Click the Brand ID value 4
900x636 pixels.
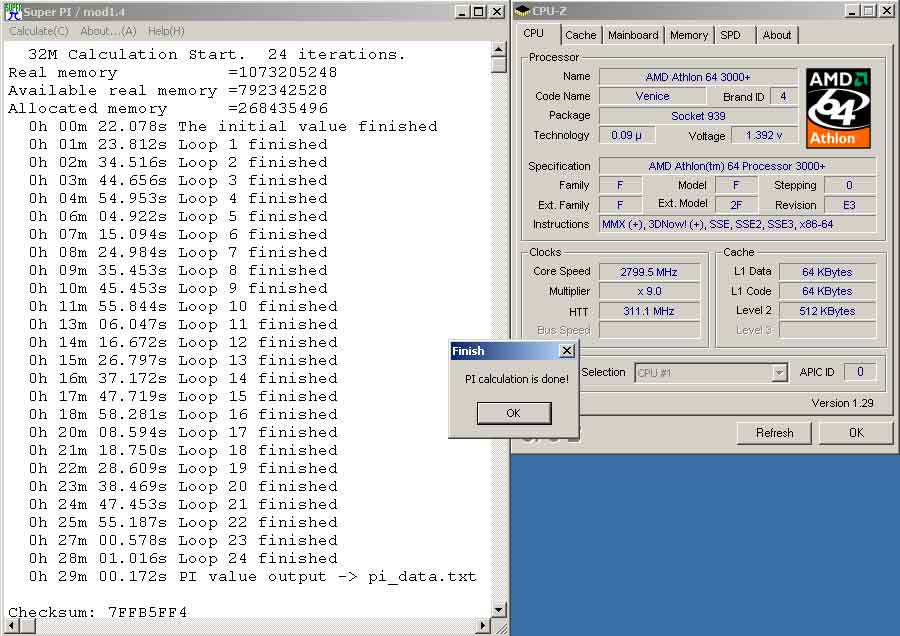(783, 96)
